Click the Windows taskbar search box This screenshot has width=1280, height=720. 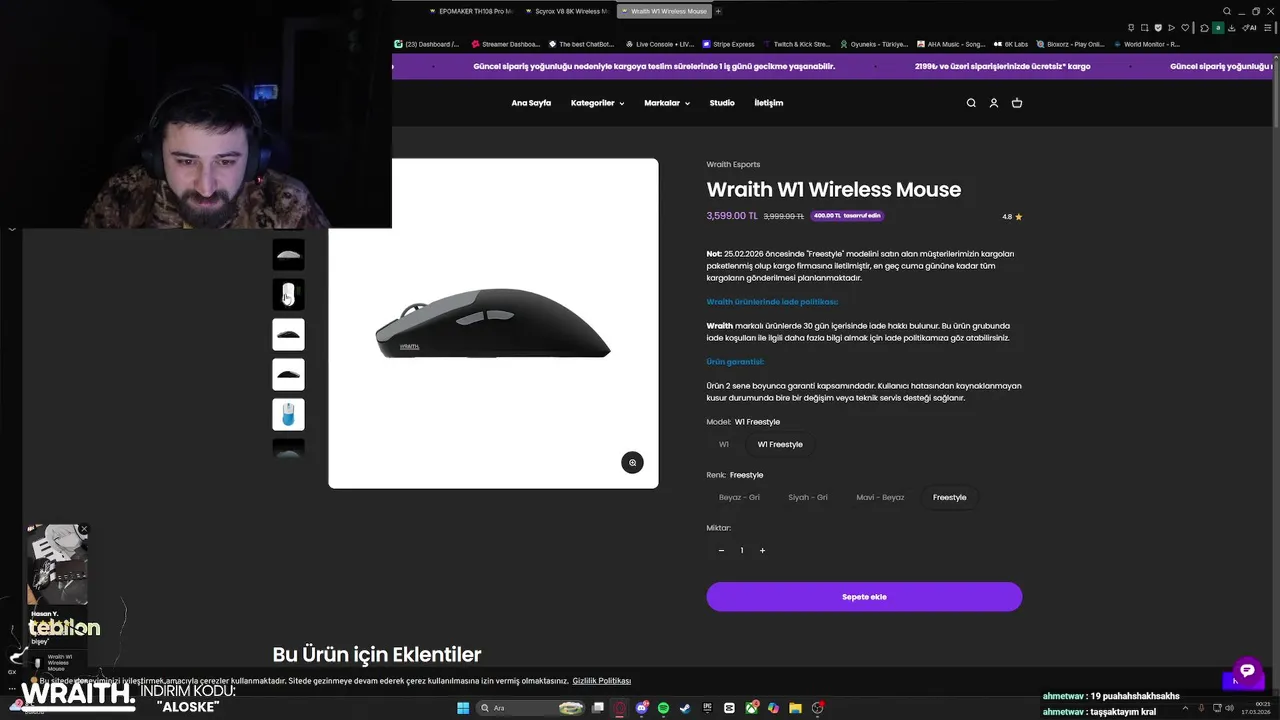click(x=530, y=708)
